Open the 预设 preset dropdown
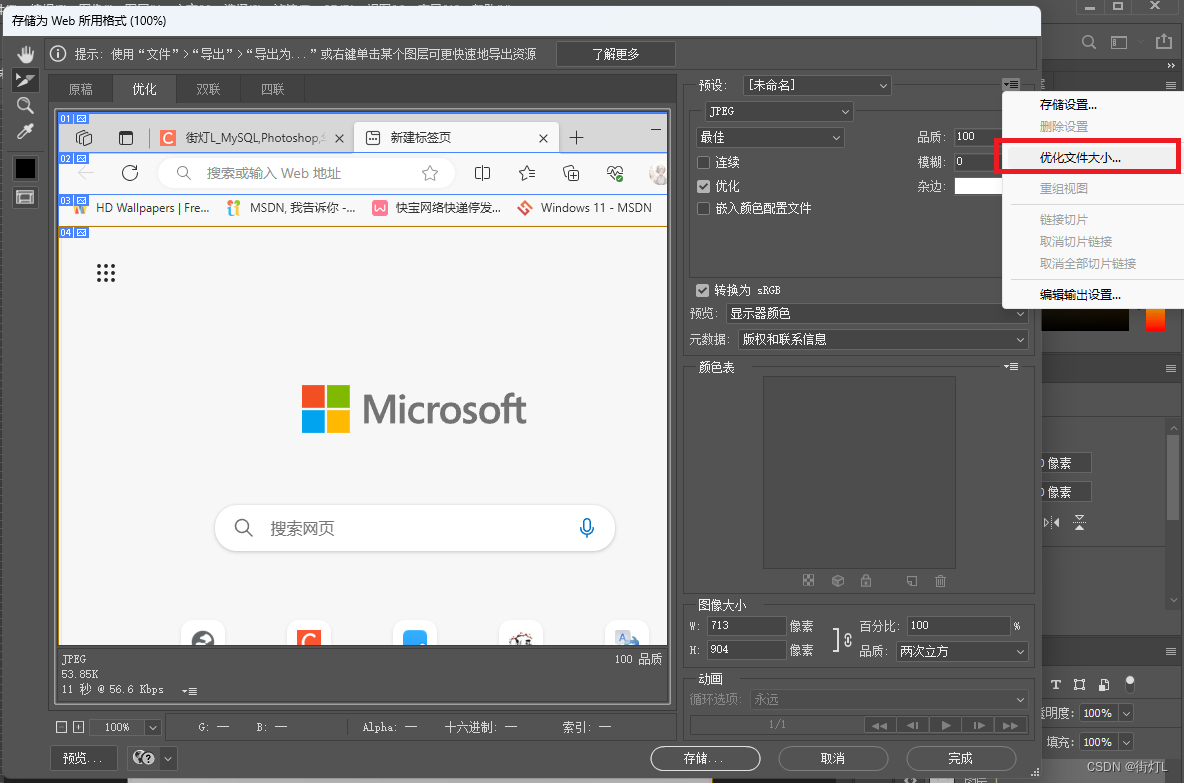 [817, 85]
